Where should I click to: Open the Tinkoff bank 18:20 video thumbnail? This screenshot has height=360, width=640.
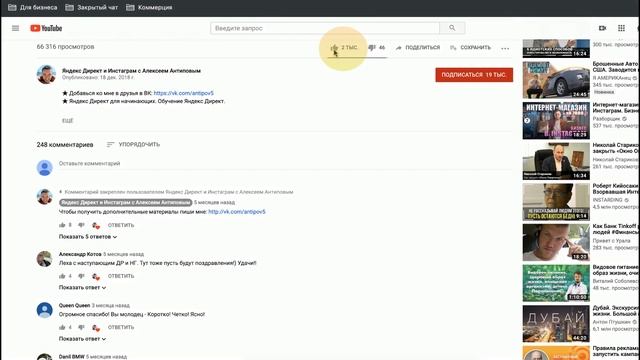click(556, 242)
